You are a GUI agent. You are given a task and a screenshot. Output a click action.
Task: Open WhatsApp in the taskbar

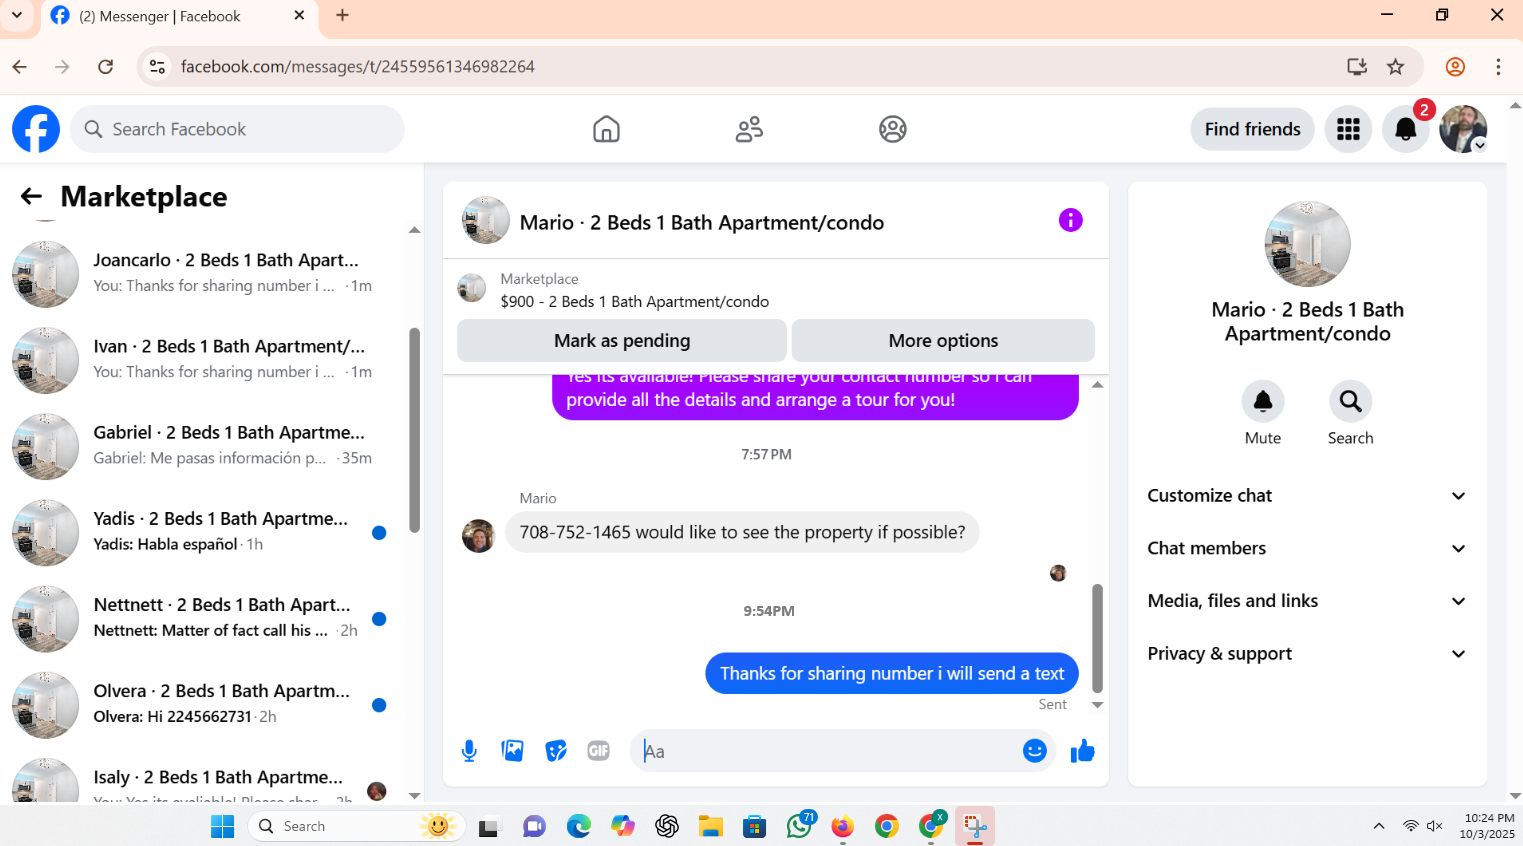(799, 826)
